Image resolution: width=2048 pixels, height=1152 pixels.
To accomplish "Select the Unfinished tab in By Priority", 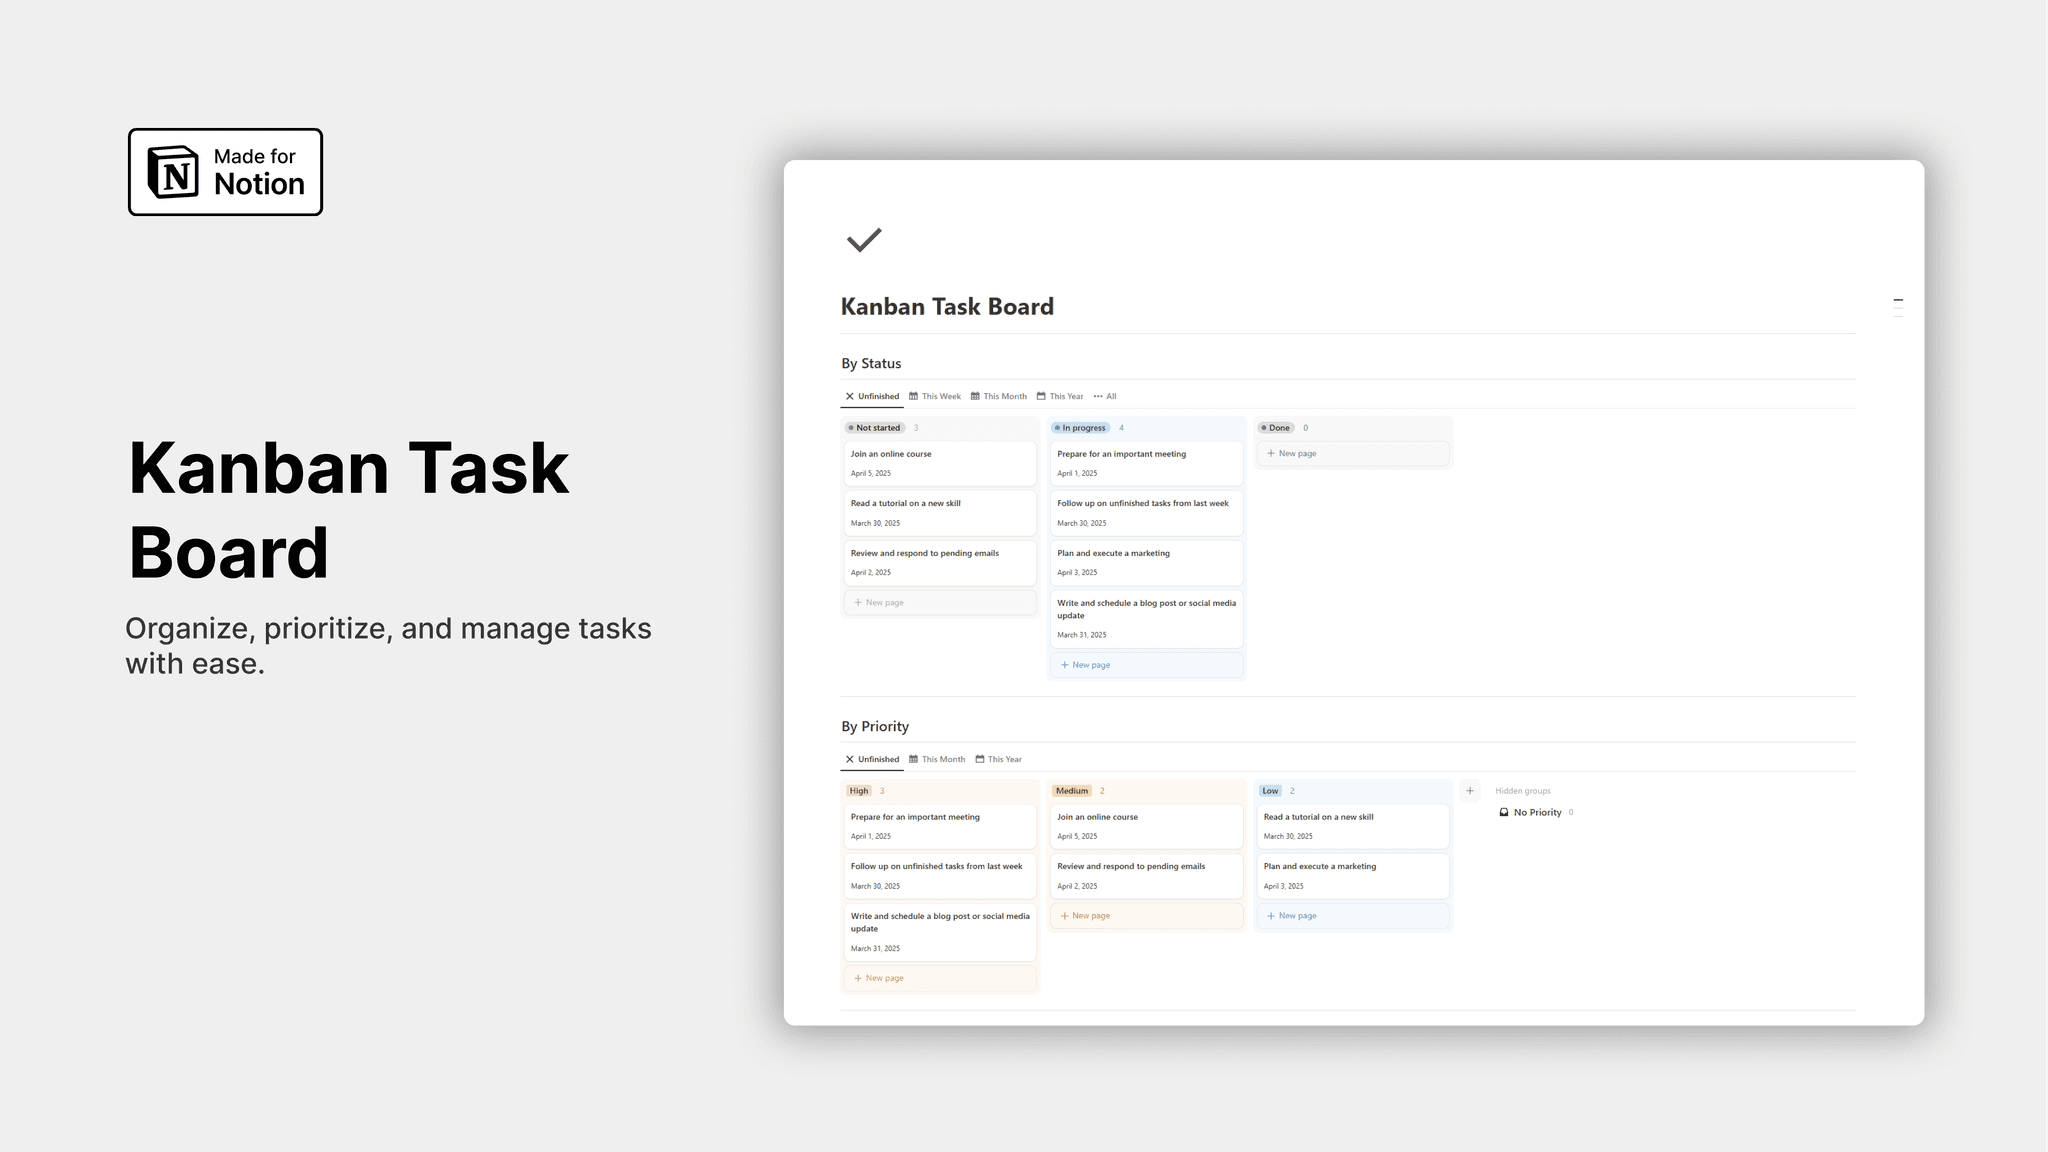I will click(x=872, y=759).
